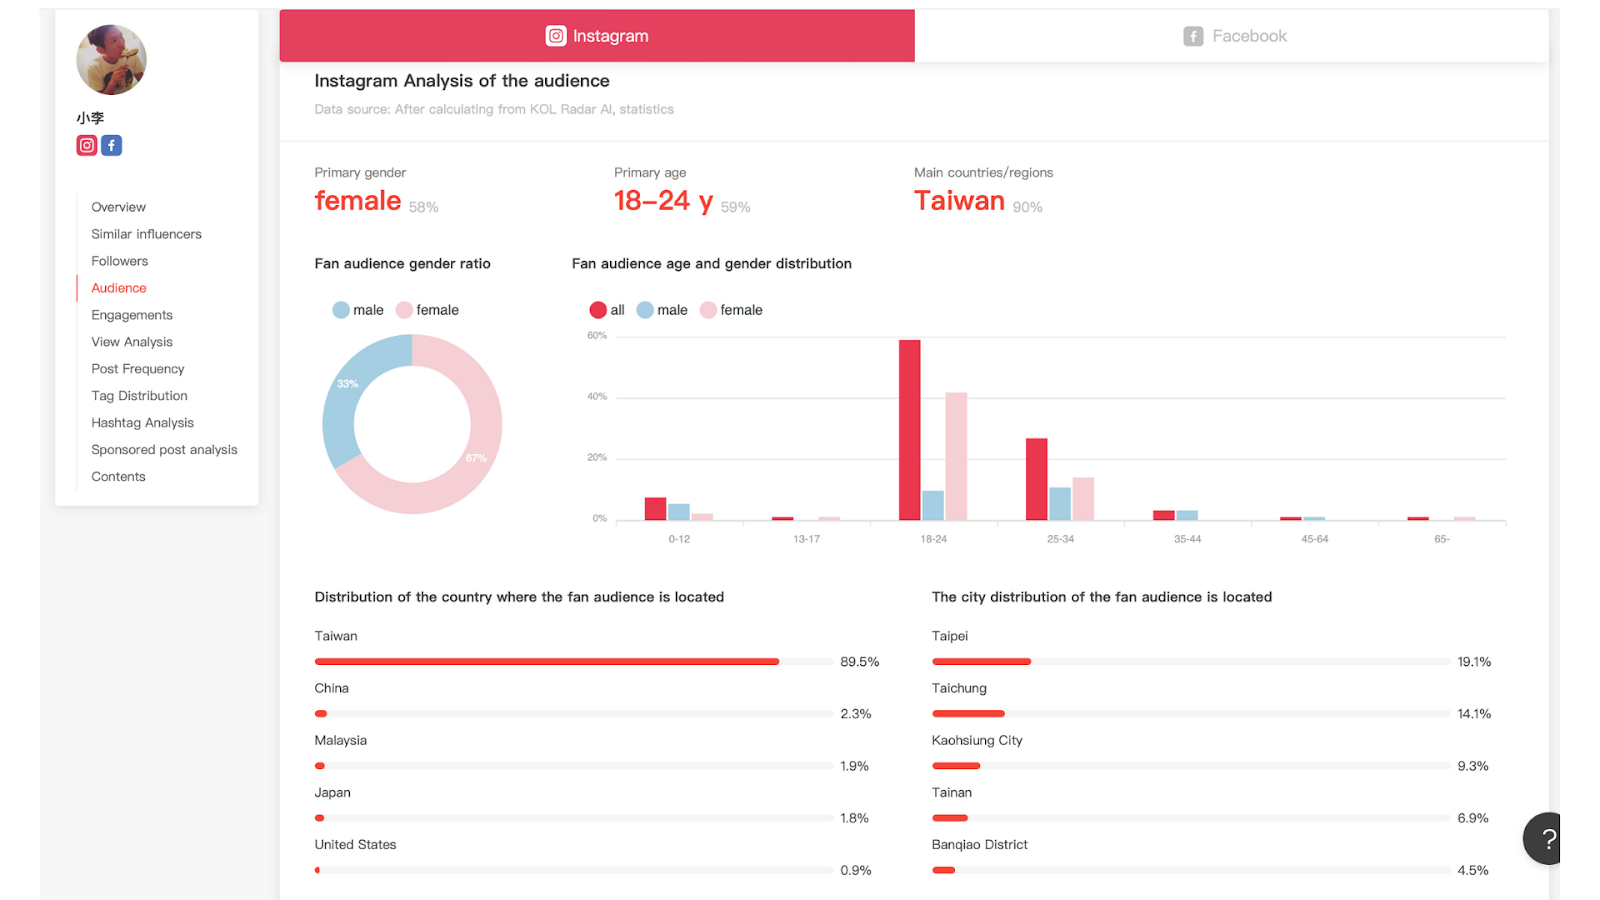Click the '14.1%' Taichung value

tap(1474, 714)
